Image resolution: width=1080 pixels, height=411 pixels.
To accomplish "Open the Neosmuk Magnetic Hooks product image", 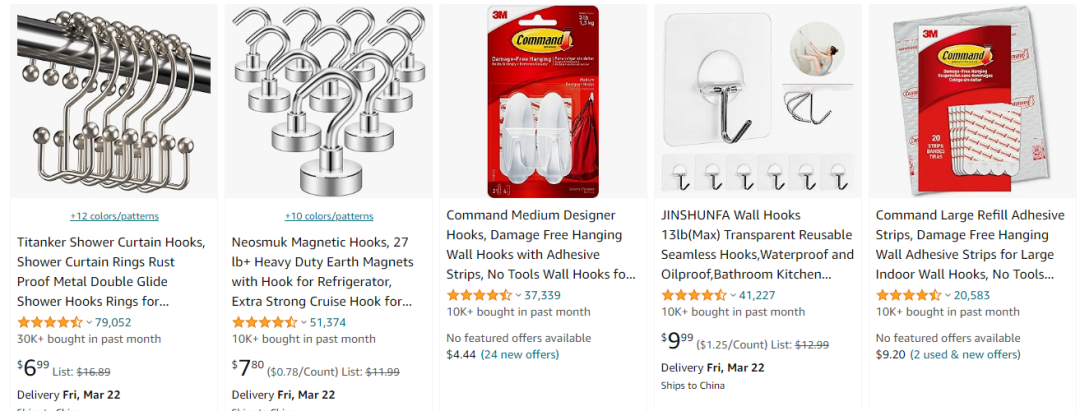I will pyautogui.click(x=329, y=101).
